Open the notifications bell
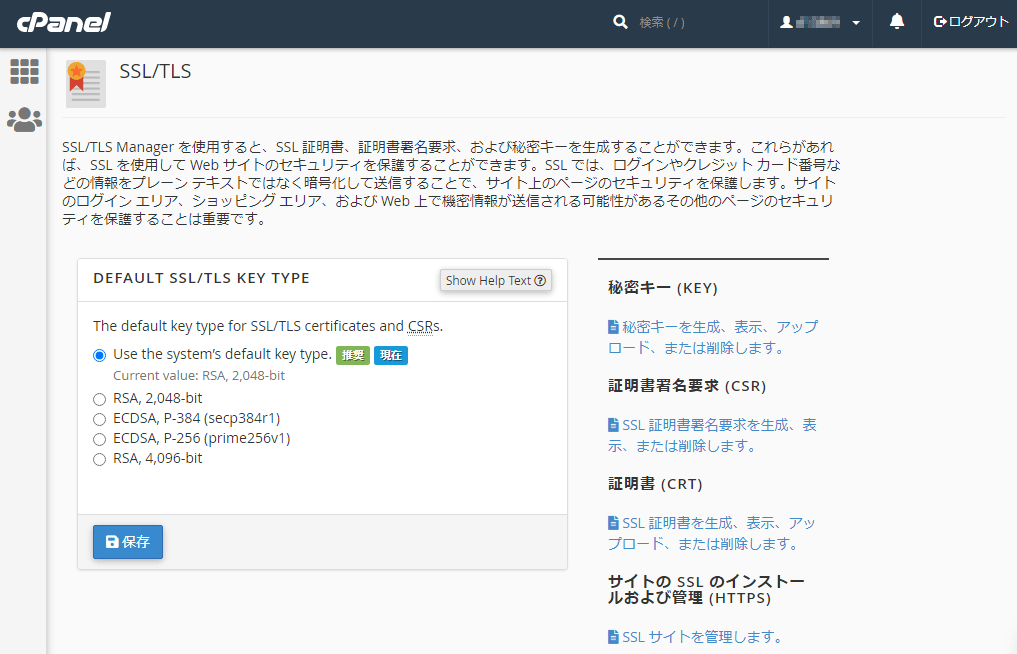The width and height of the screenshot is (1017, 654). point(897,21)
